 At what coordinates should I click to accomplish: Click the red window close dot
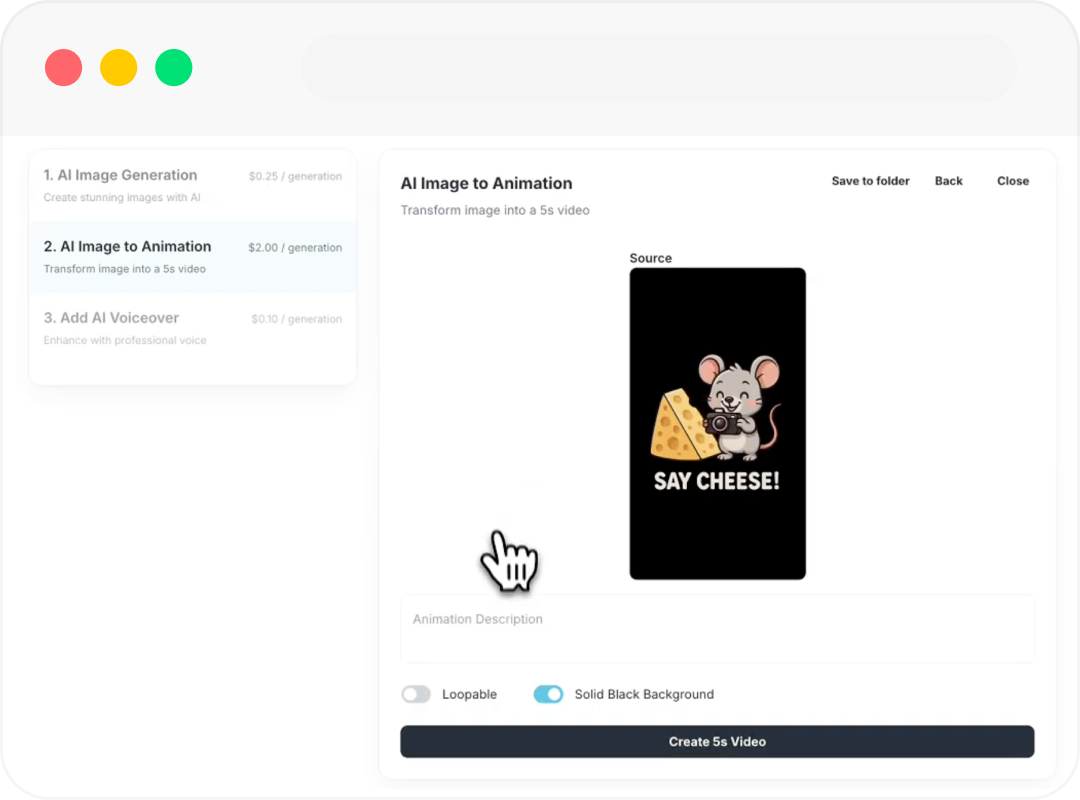tap(63, 68)
